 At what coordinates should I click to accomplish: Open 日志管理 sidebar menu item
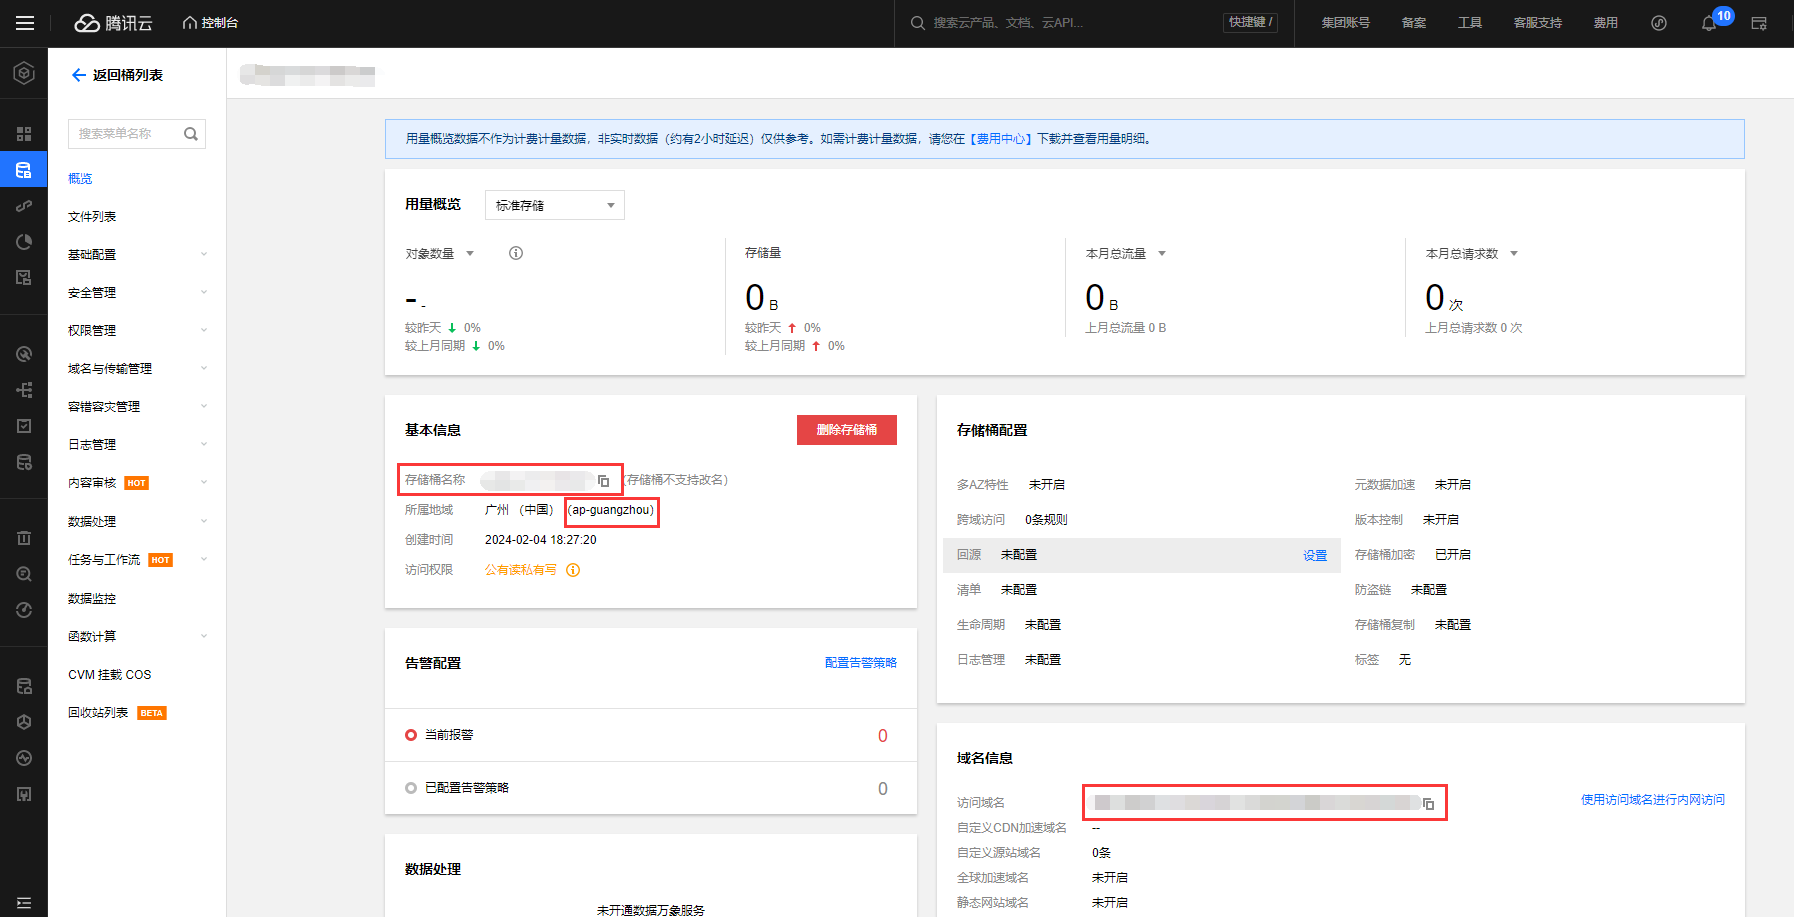coord(92,445)
